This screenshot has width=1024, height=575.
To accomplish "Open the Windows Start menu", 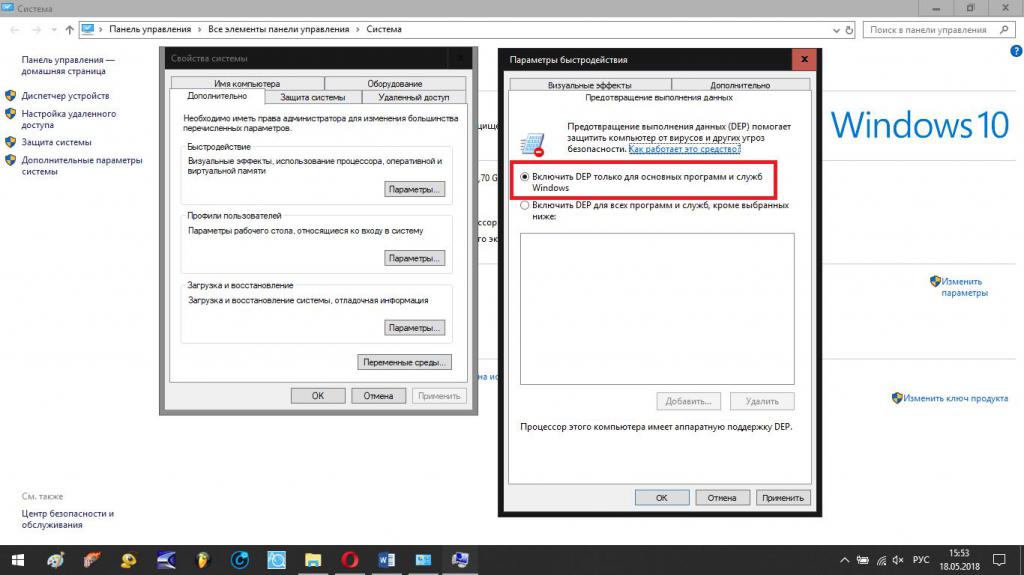I will 18,560.
